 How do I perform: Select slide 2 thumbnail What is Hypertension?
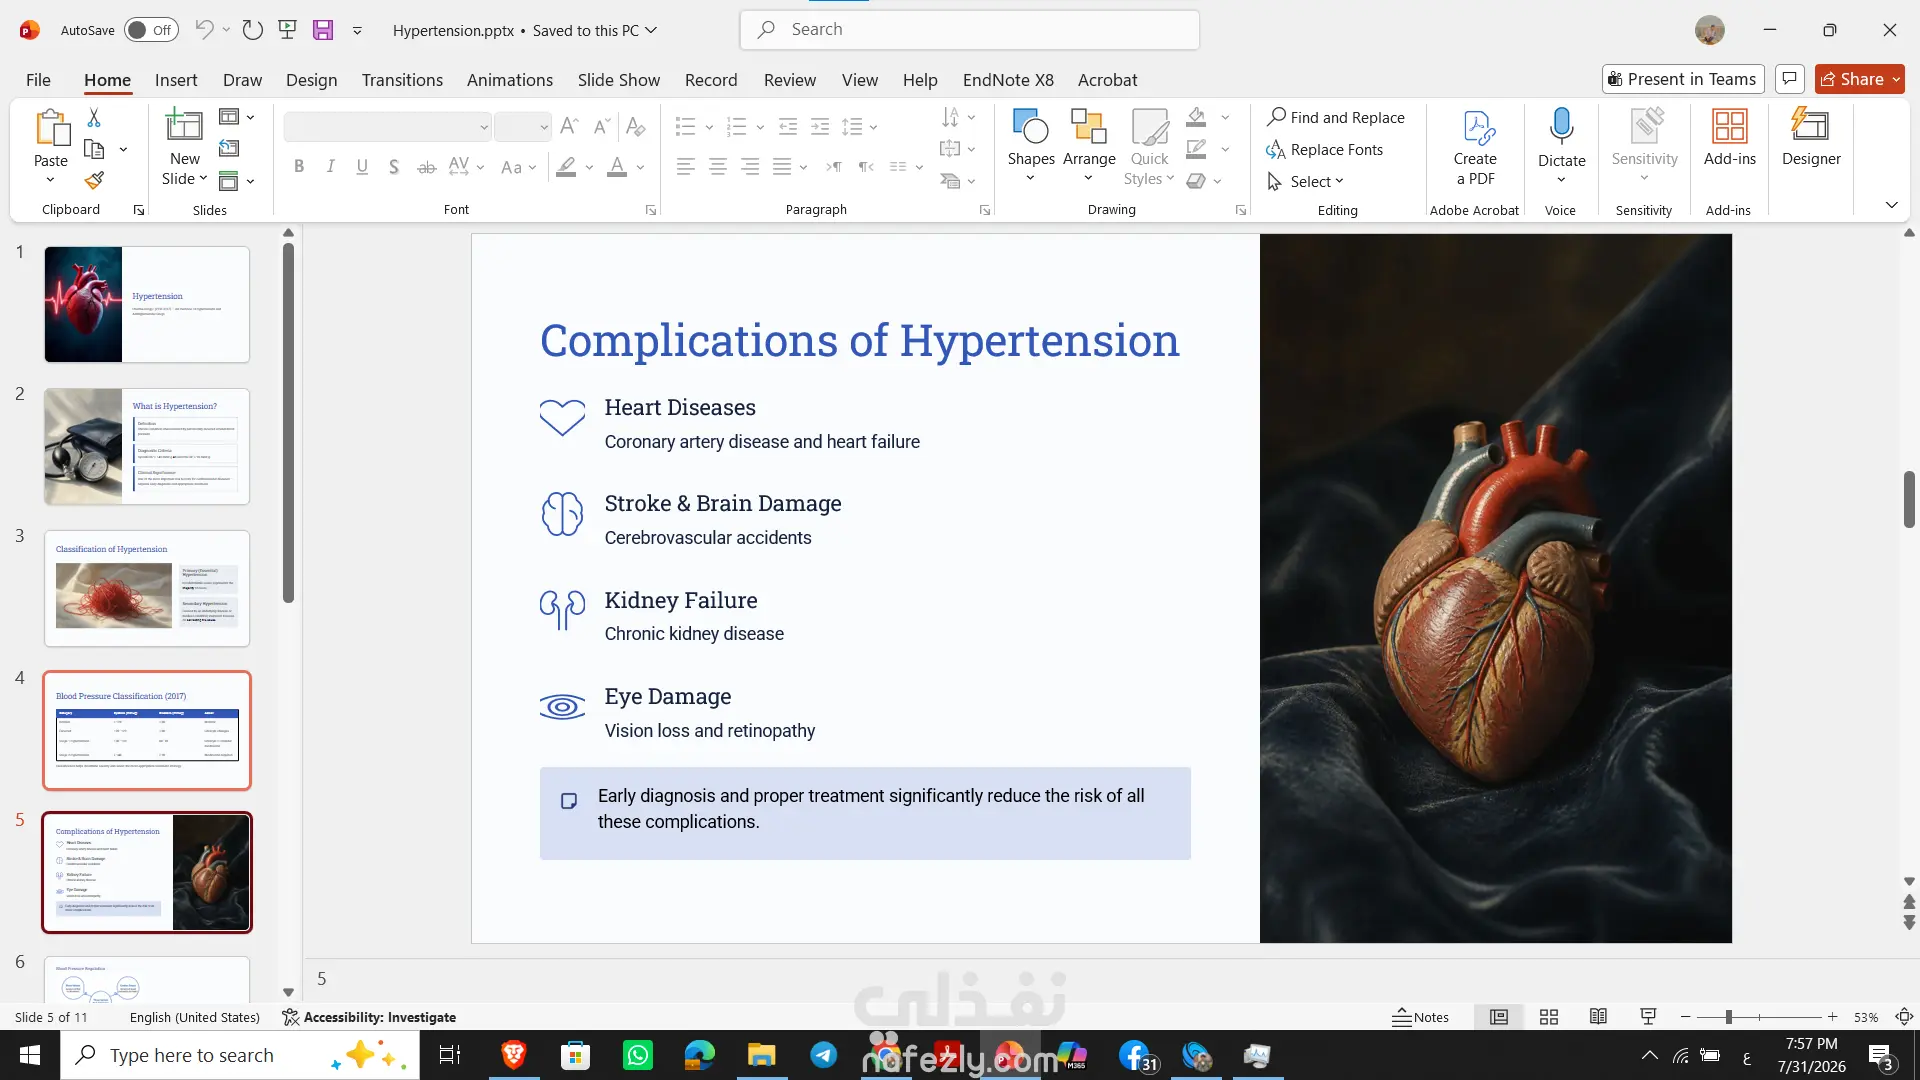click(x=147, y=446)
